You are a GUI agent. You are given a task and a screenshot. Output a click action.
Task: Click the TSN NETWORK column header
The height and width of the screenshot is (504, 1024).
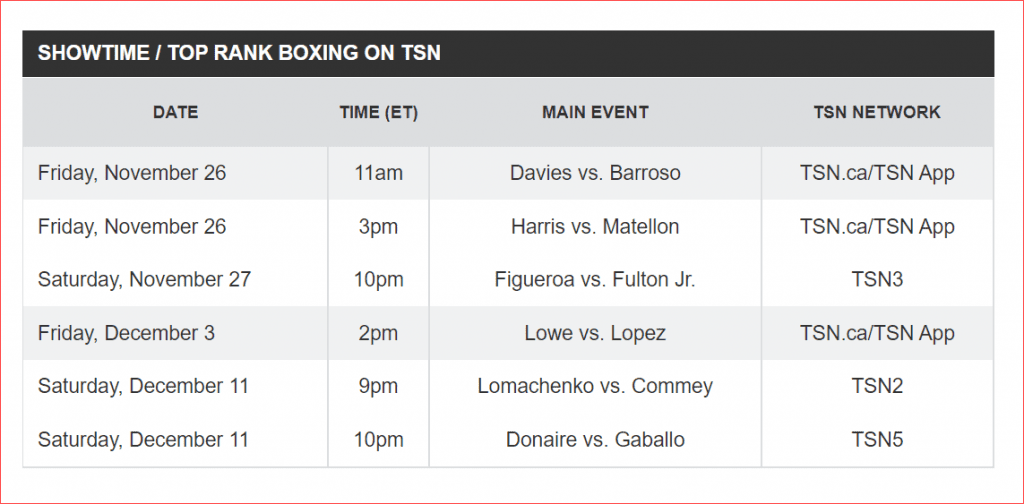point(877,112)
